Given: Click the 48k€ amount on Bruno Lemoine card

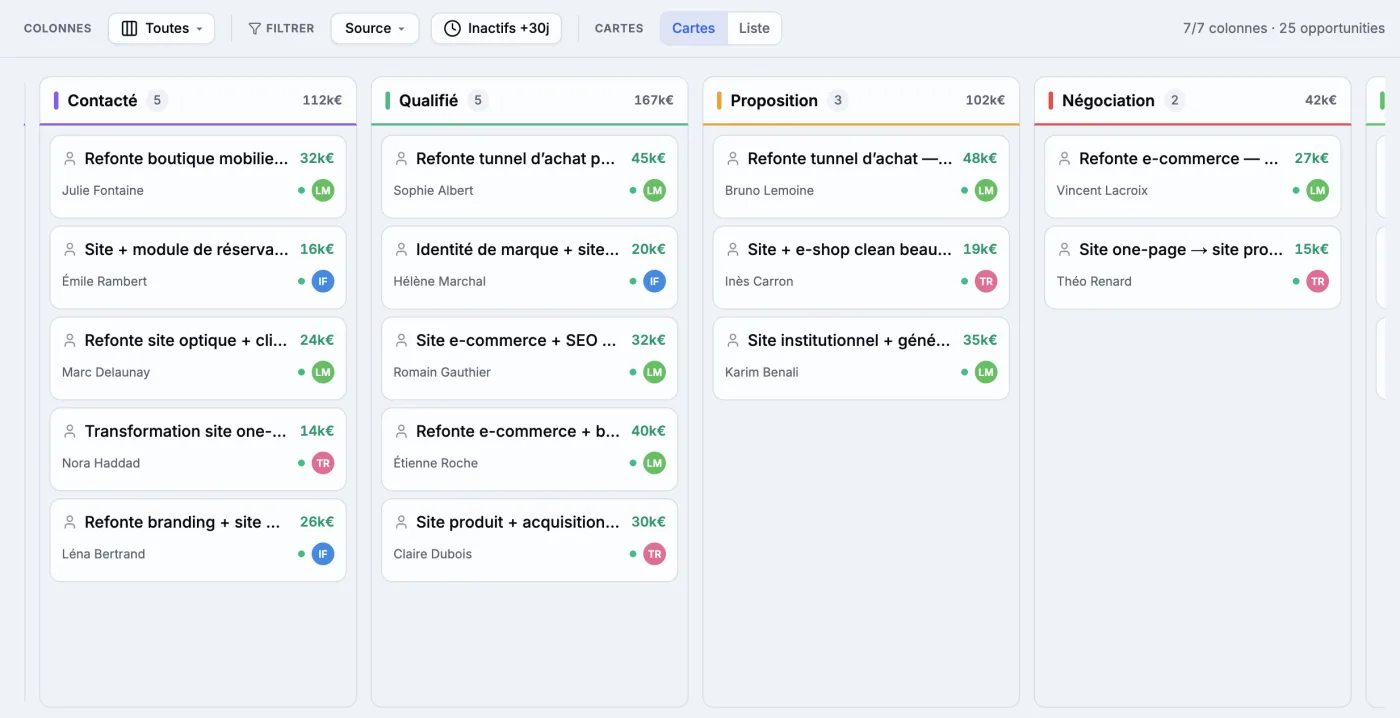Looking at the screenshot, I should click(x=980, y=158).
